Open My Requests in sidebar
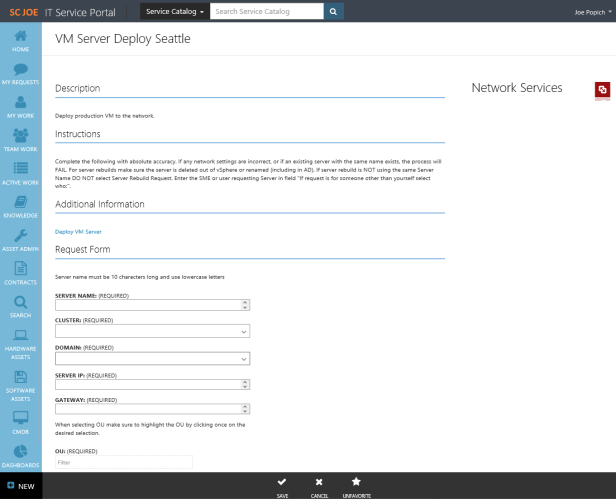The image size is (616, 499). pos(20,71)
